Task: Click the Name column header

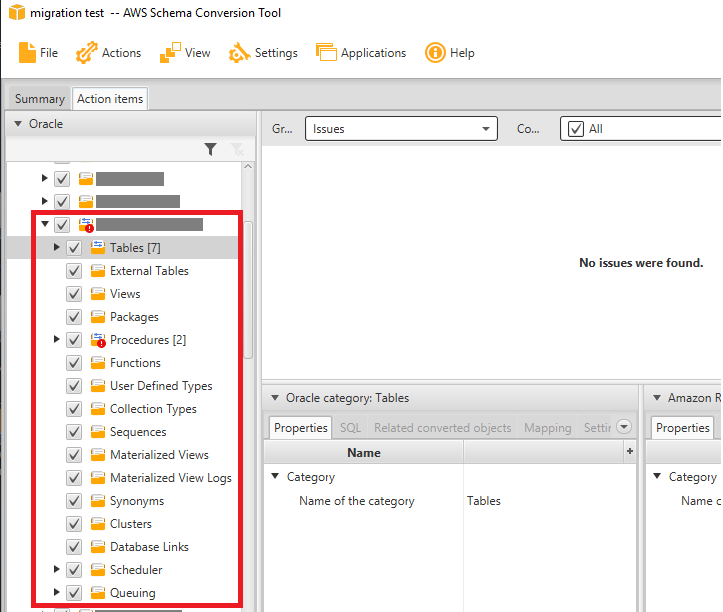Action: (363, 453)
